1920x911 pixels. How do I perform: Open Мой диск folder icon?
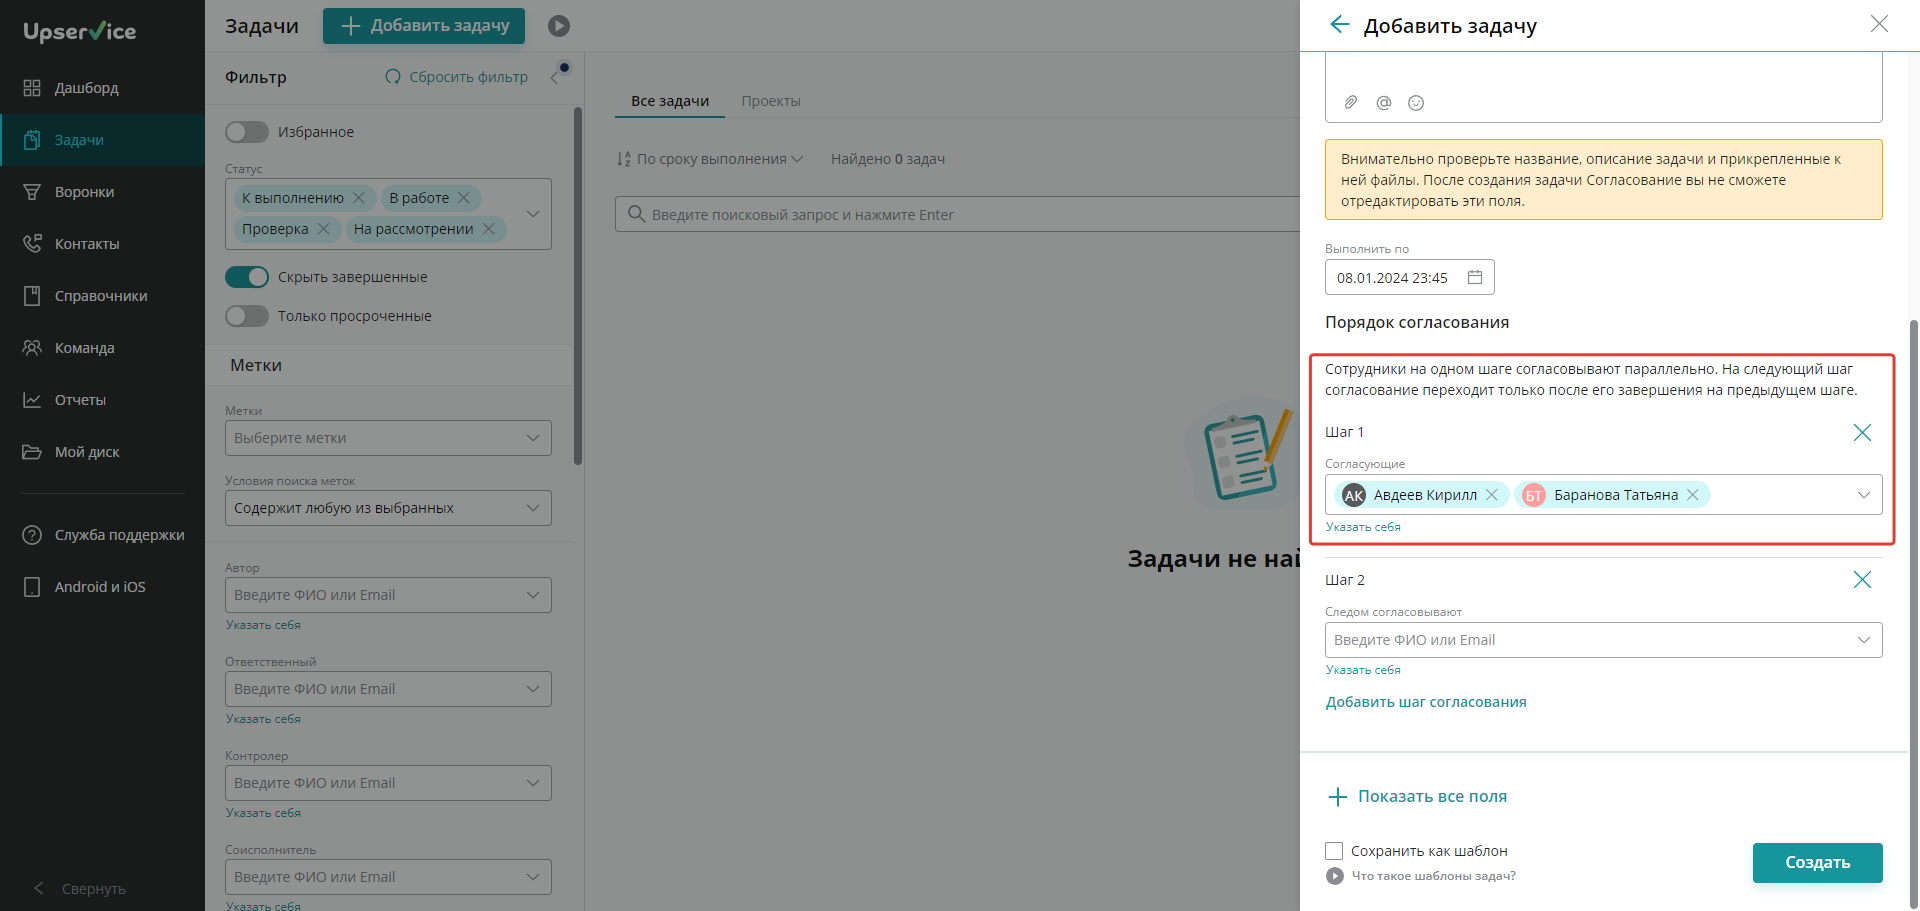(x=32, y=452)
